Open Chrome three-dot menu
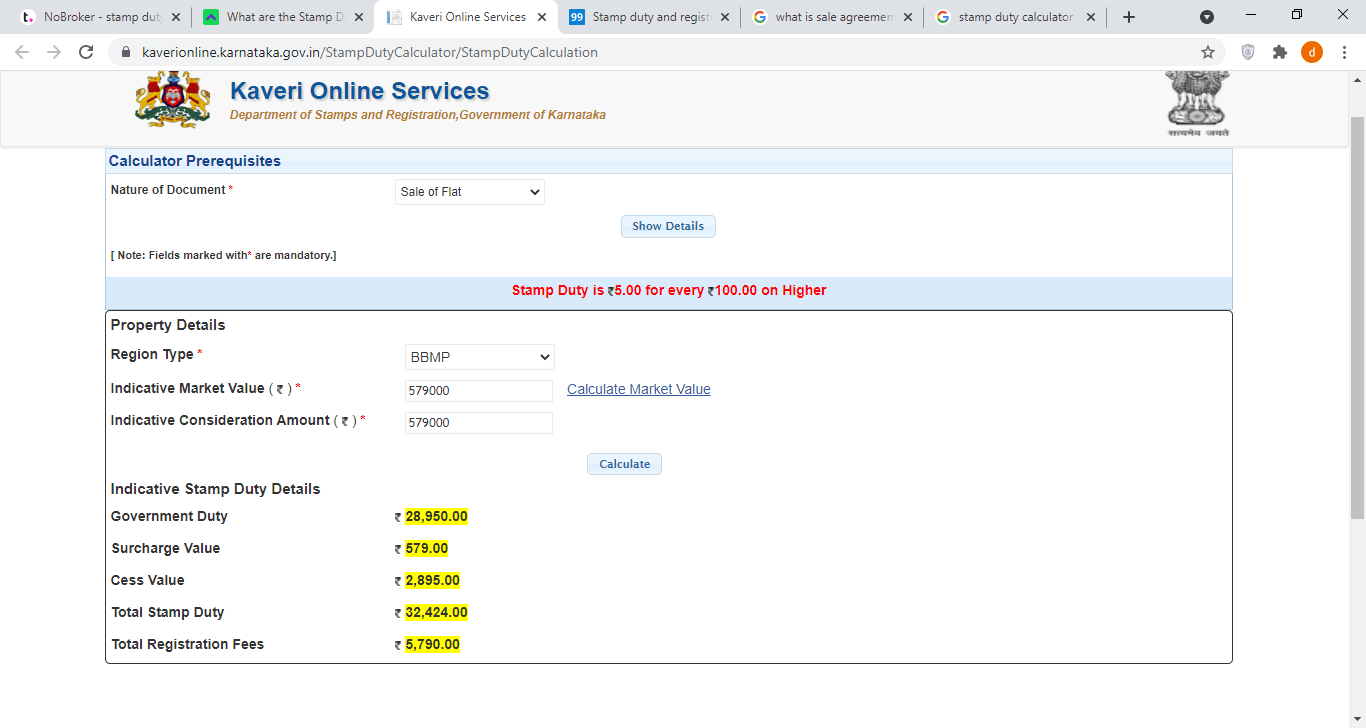The height and width of the screenshot is (728, 1366). pos(1344,52)
